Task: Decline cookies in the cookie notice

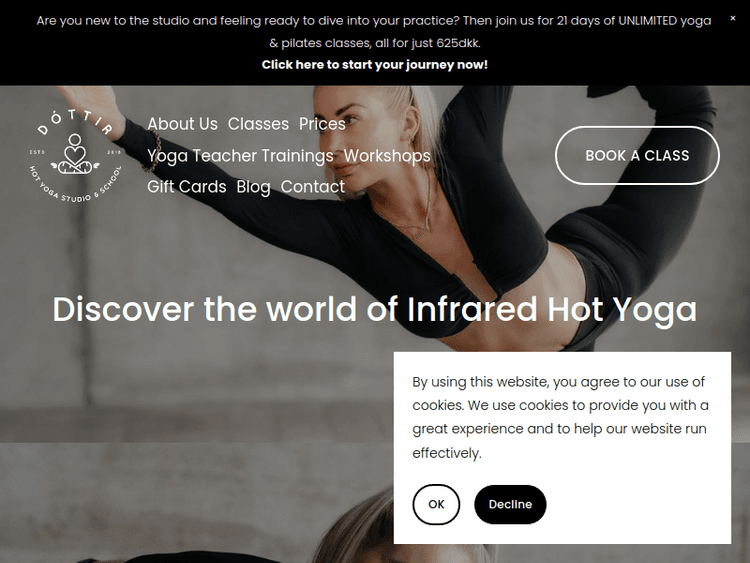Action: pos(510,504)
